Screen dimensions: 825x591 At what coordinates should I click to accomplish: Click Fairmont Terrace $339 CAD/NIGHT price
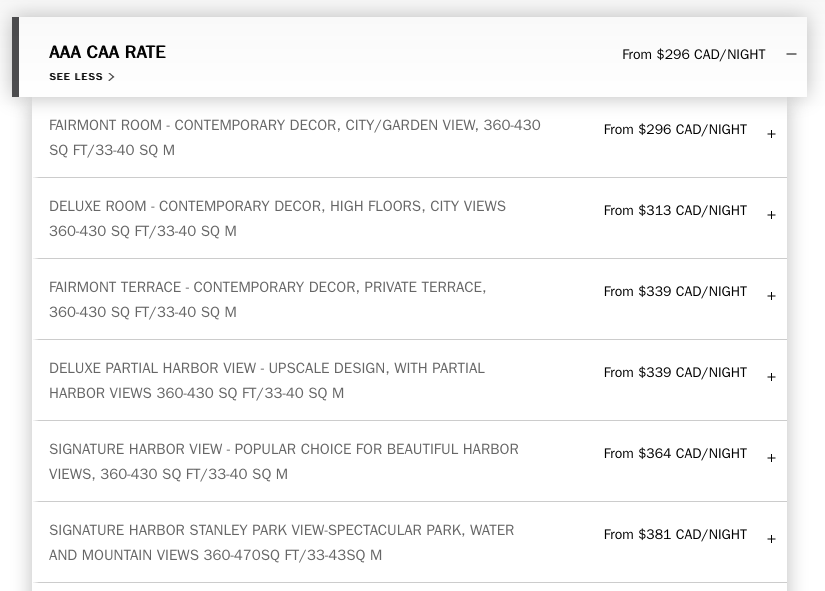pyautogui.click(x=675, y=292)
